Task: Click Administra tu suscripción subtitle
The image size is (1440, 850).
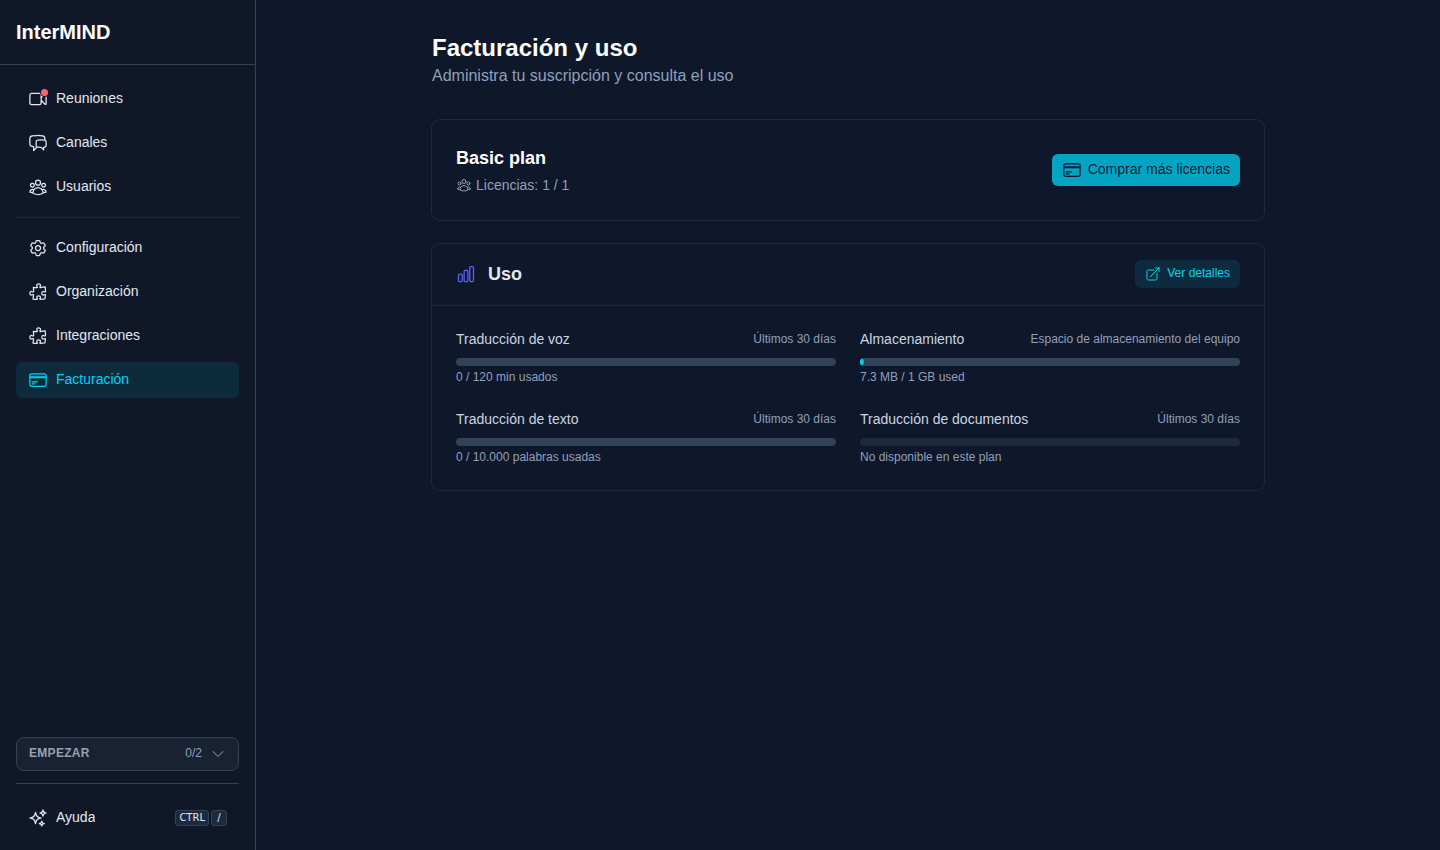Action: pyautogui.click(x=582, y=76)
